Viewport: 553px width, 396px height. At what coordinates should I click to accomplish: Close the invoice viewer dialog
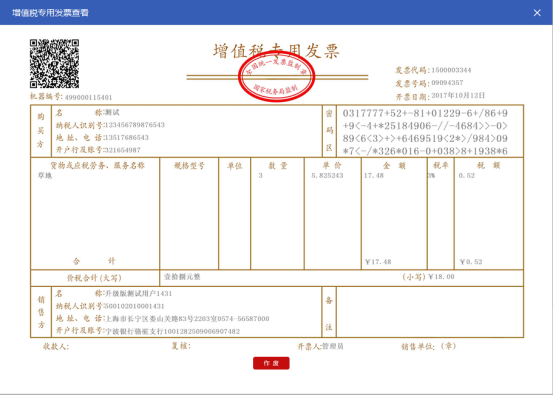(537, 13)
